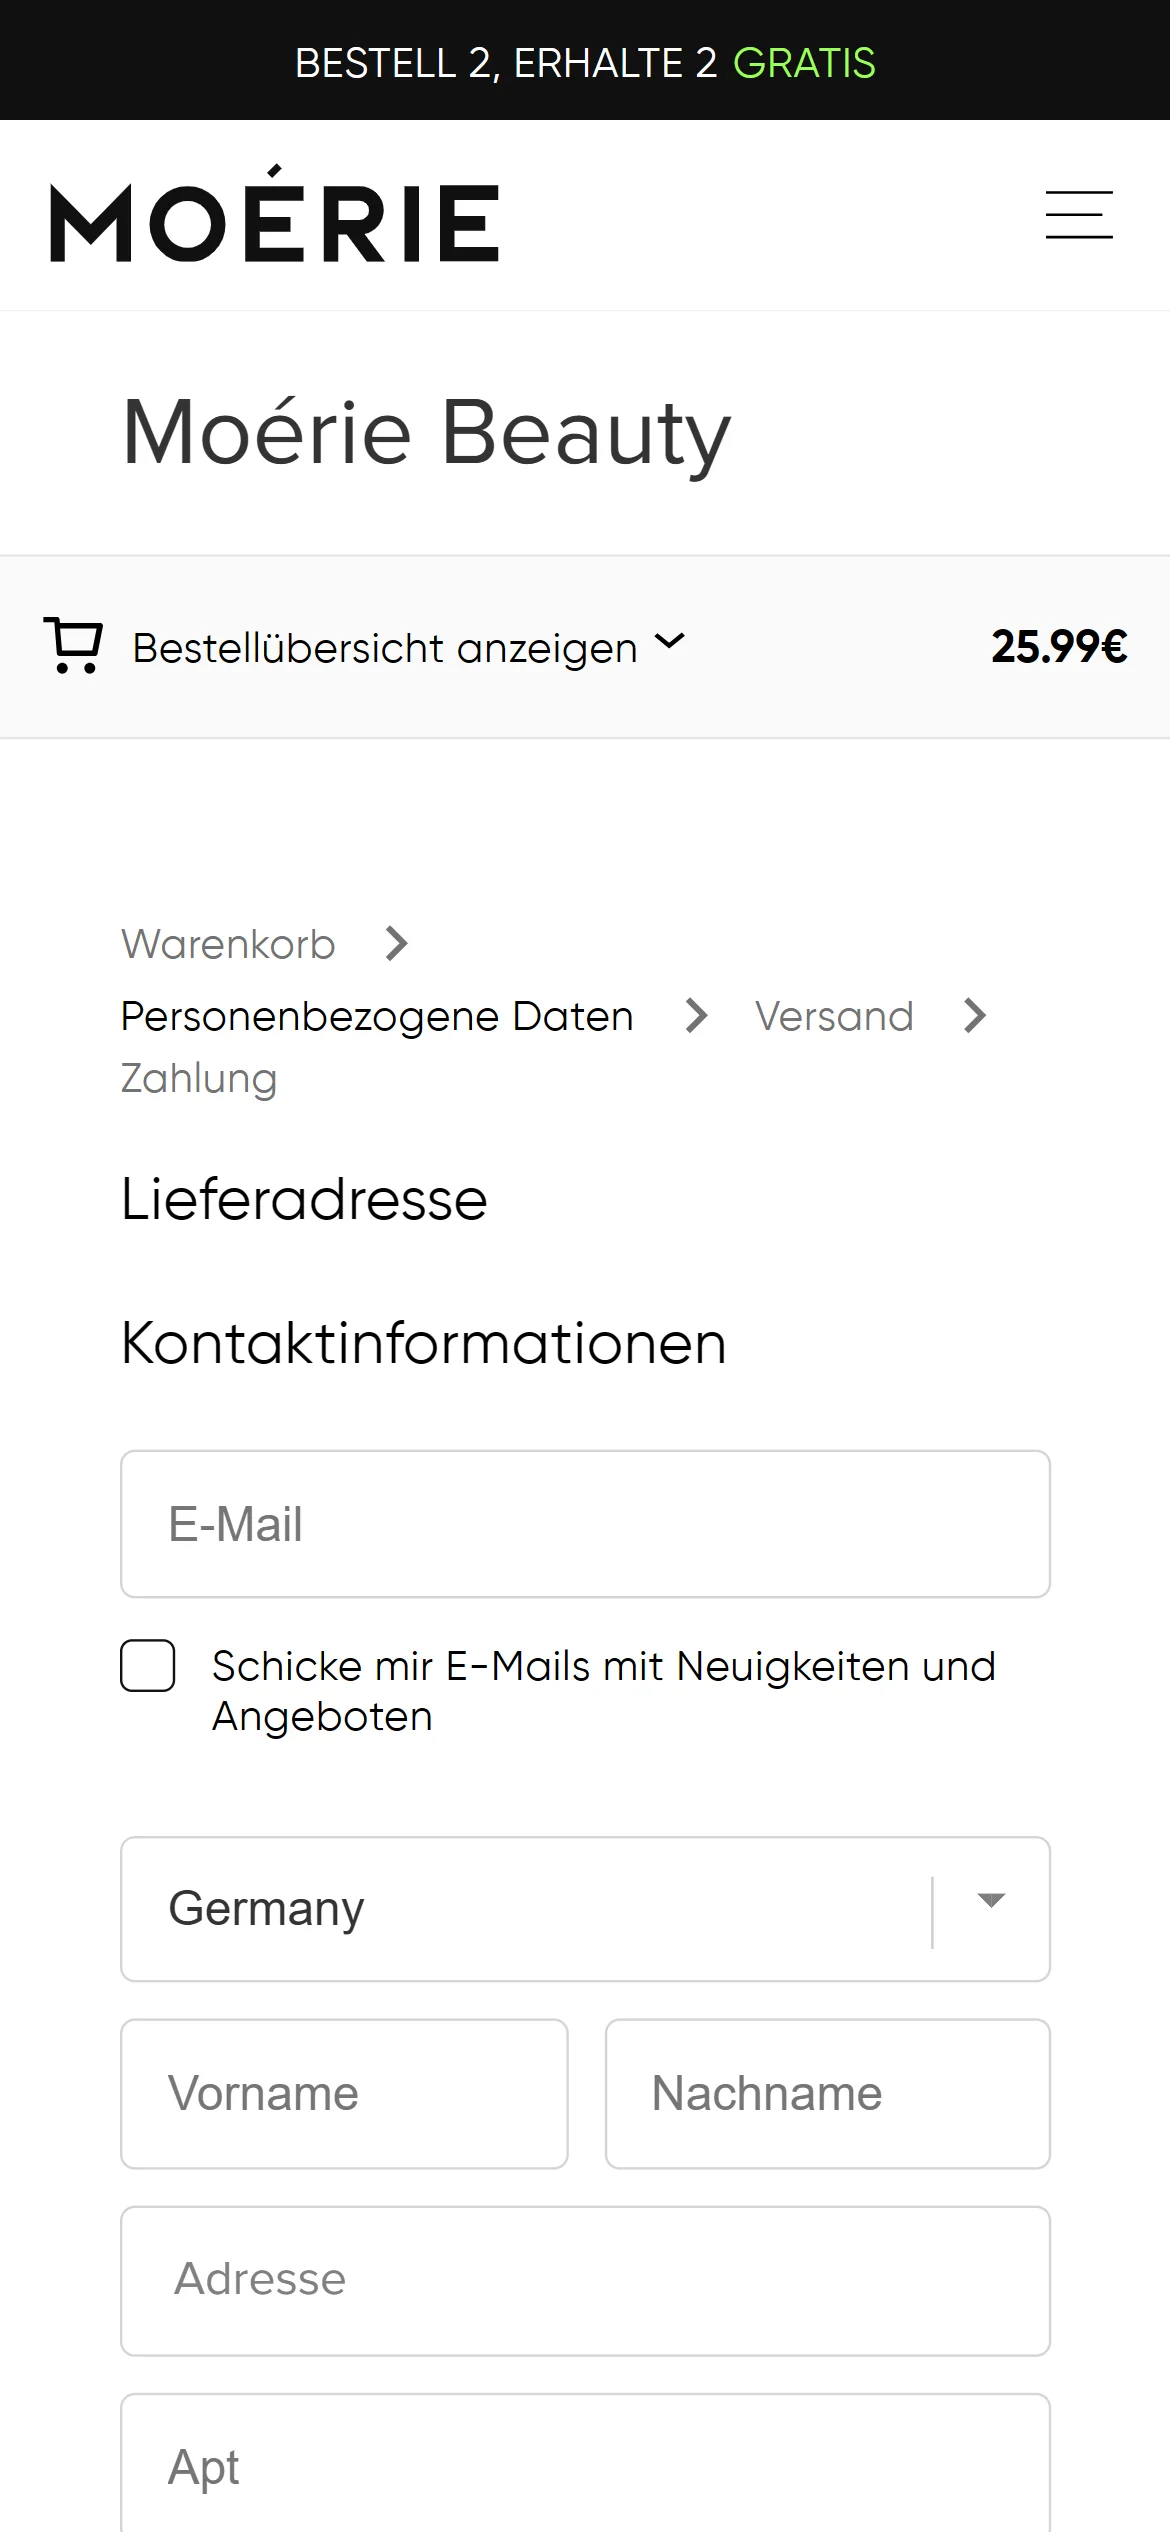The width and height of the screenshot is (1170, 2532).
Task: Go to the Warenkorb breadcrumb step
Action: pos(228,944)
